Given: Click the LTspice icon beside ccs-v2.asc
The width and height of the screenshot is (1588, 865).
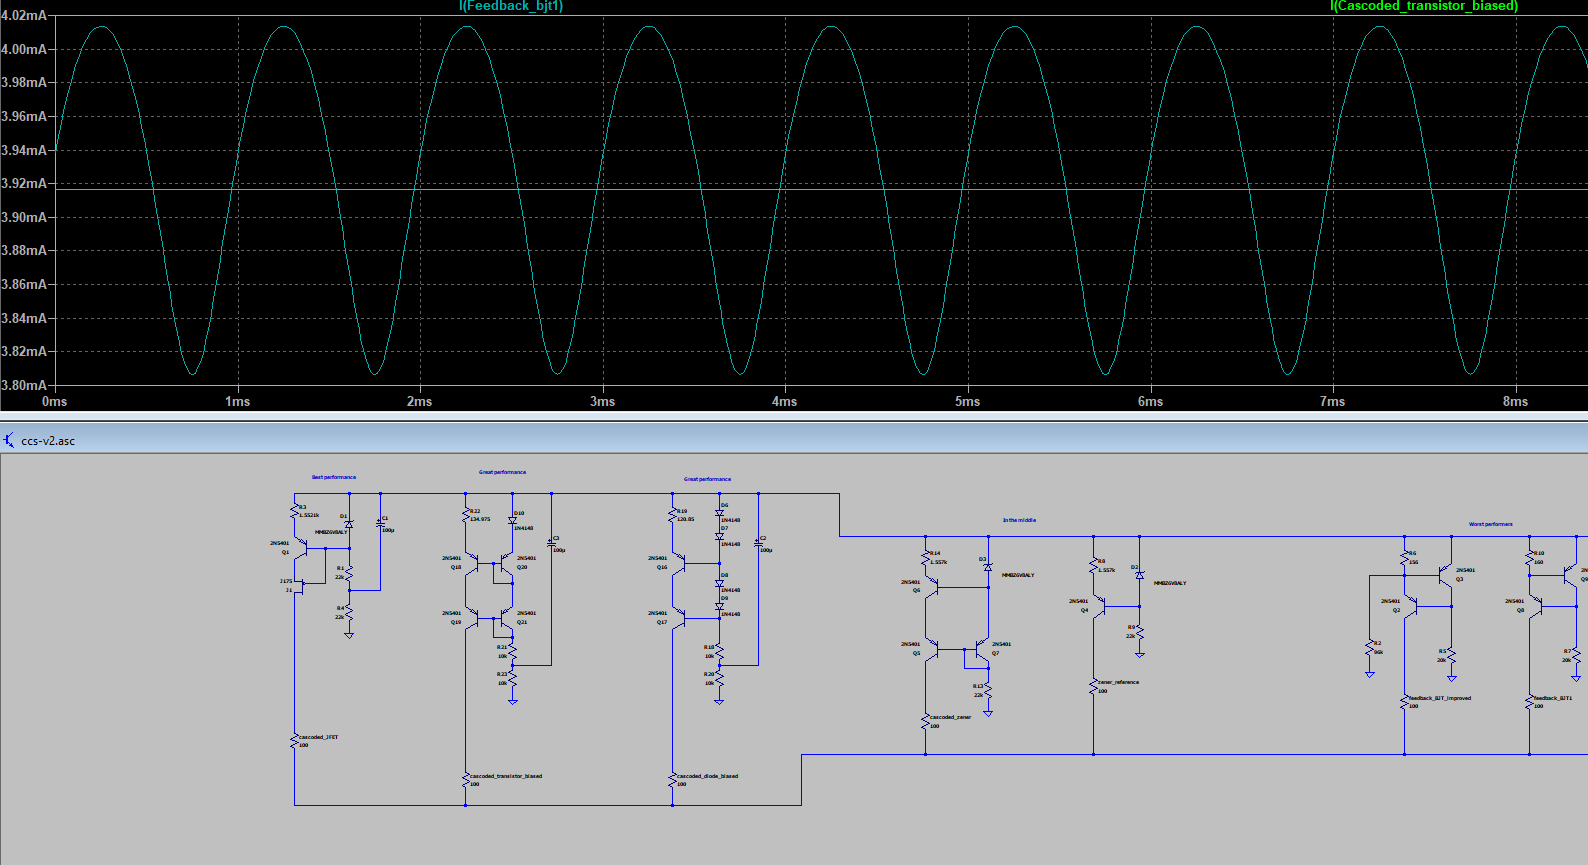Looking at the screenshot, I should pyautogui.click(x=9, y=440).
